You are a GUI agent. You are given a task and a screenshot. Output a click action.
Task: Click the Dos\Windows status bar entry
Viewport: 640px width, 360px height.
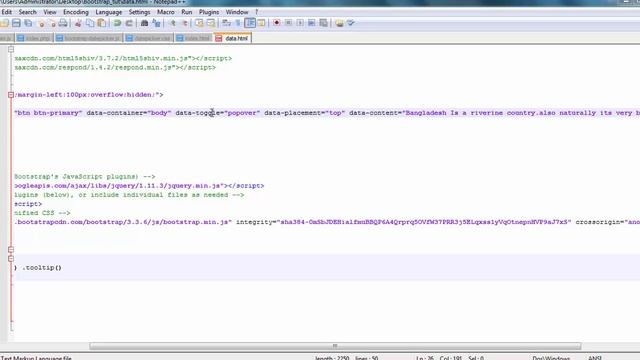(551, 358)
